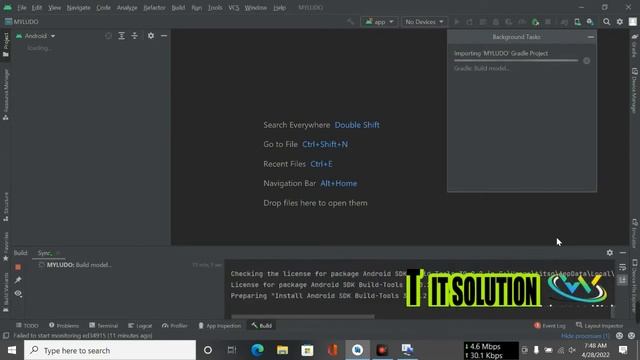Click Expand All in Project panel
The height and width of the screenshot is (360, 640).
pyautogui.click(x=121, y=36)
